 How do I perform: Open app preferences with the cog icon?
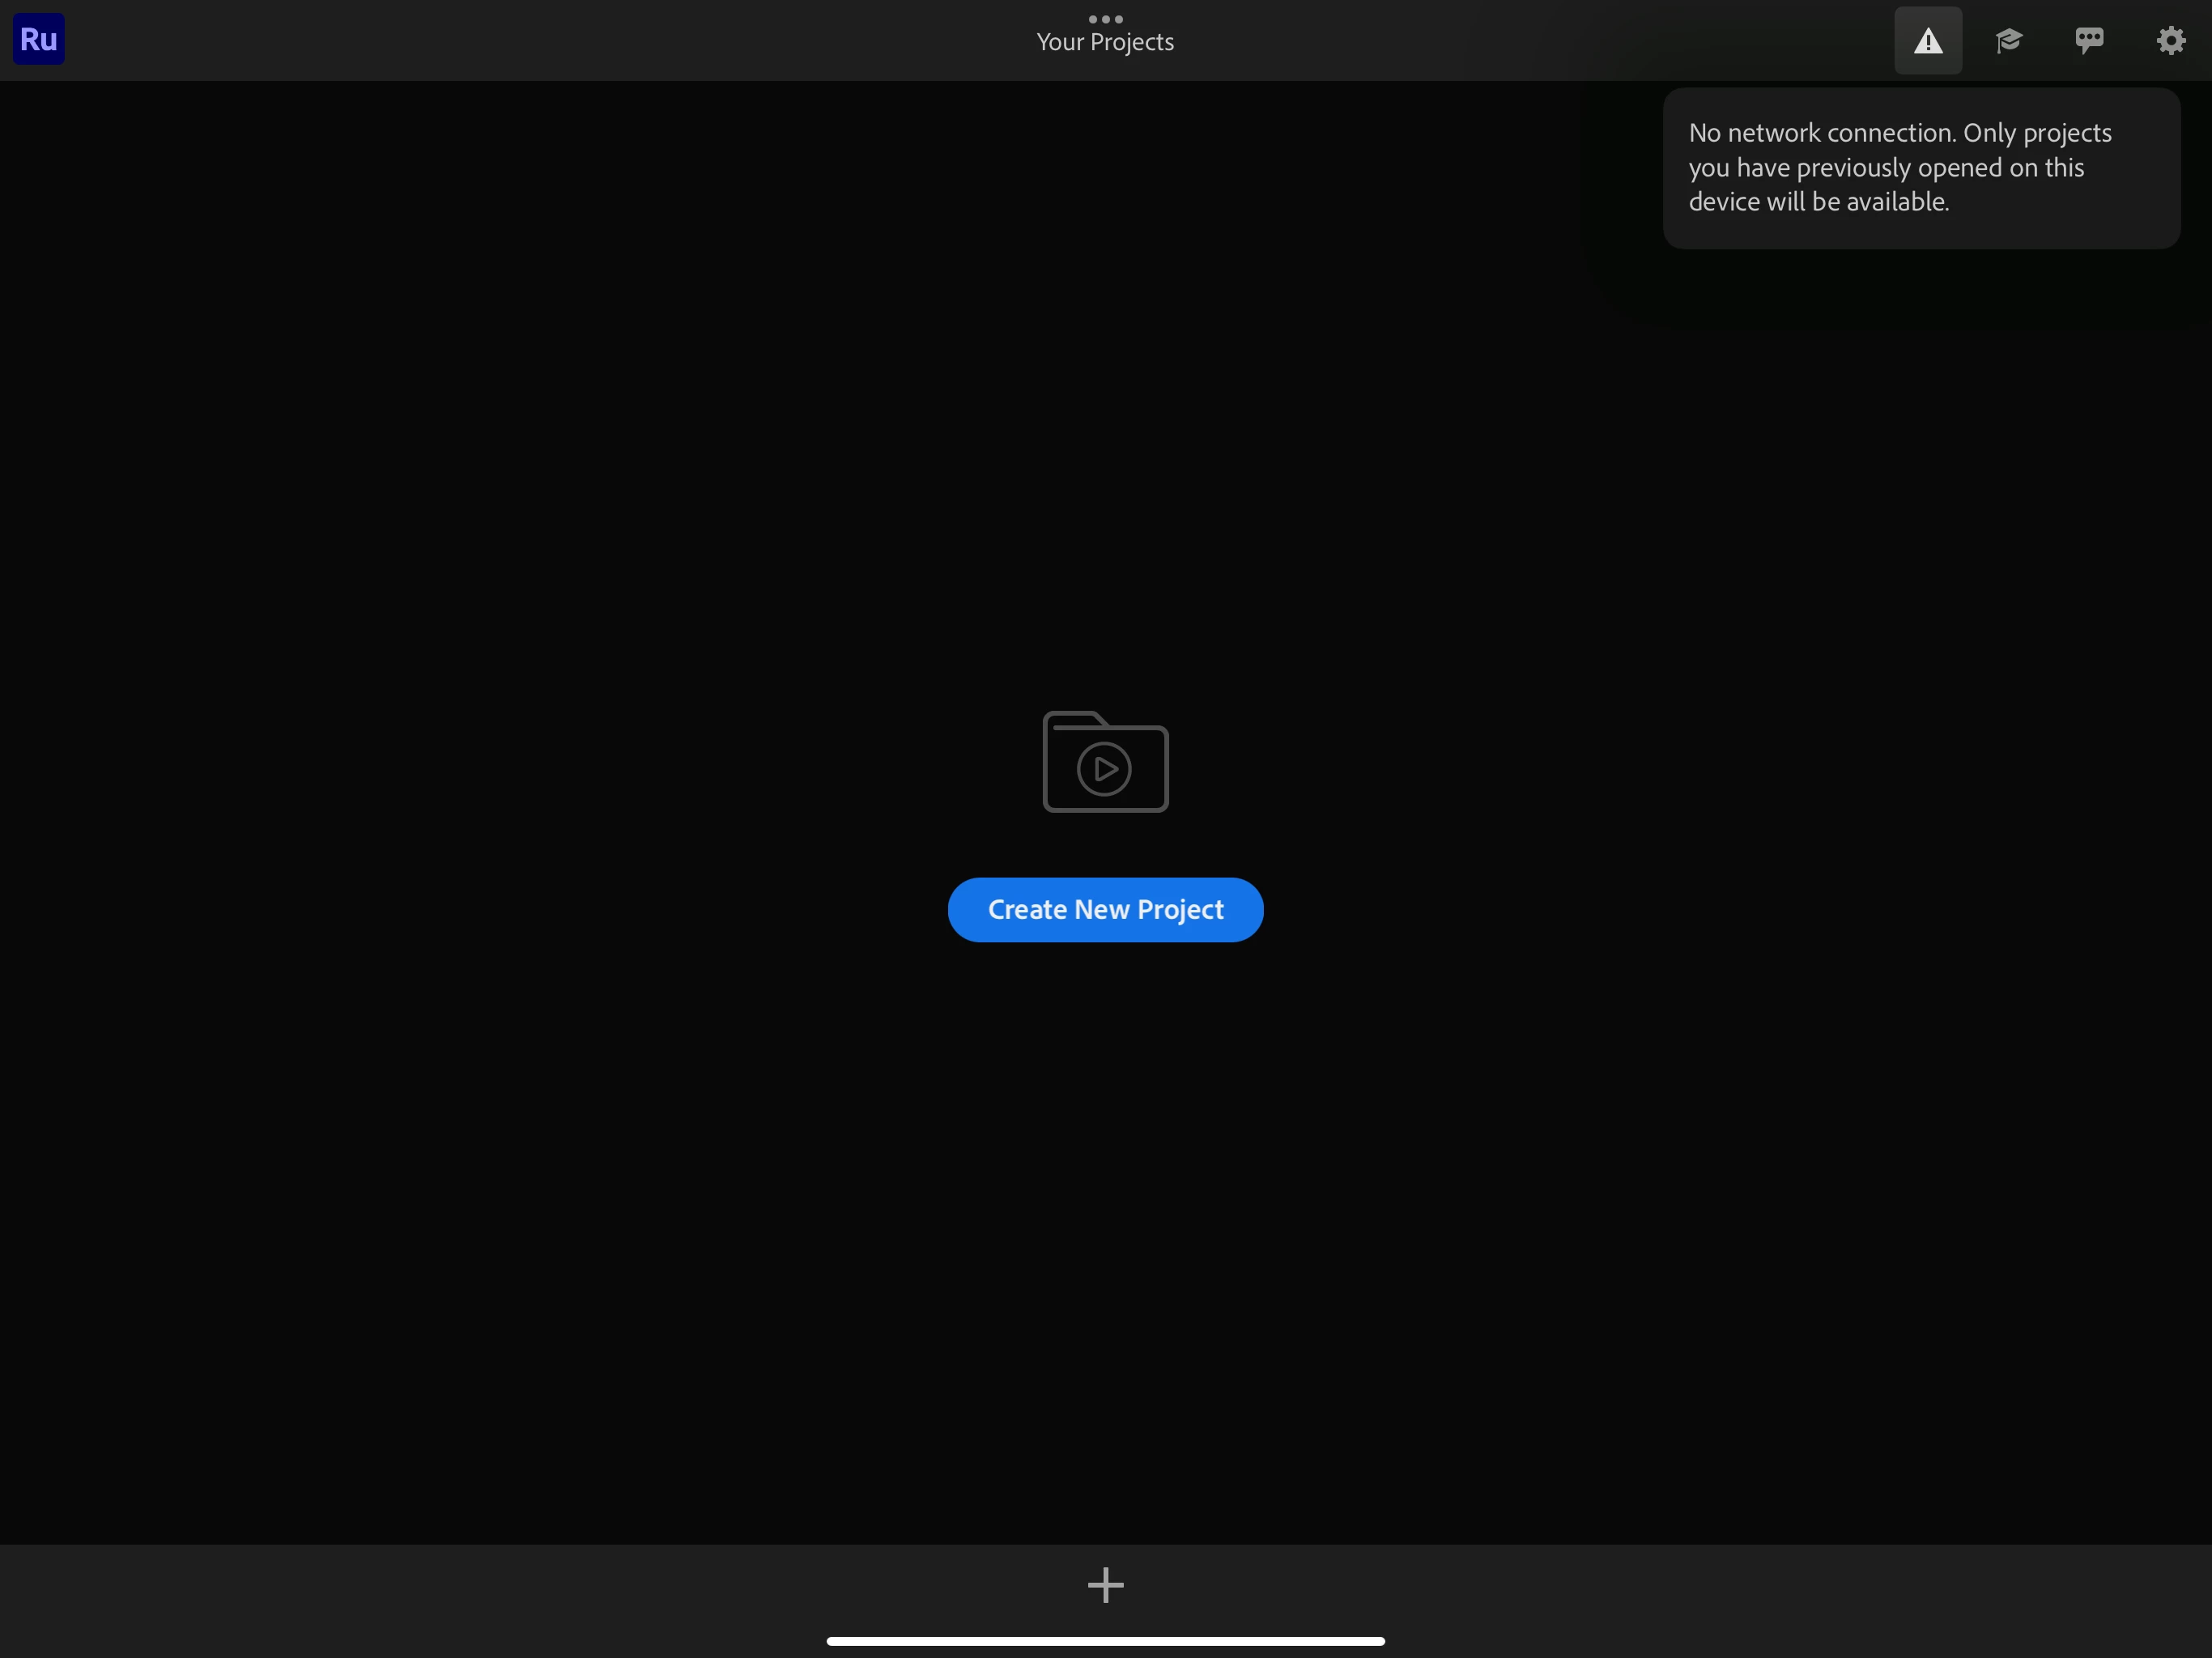(x=2170, y=41)
